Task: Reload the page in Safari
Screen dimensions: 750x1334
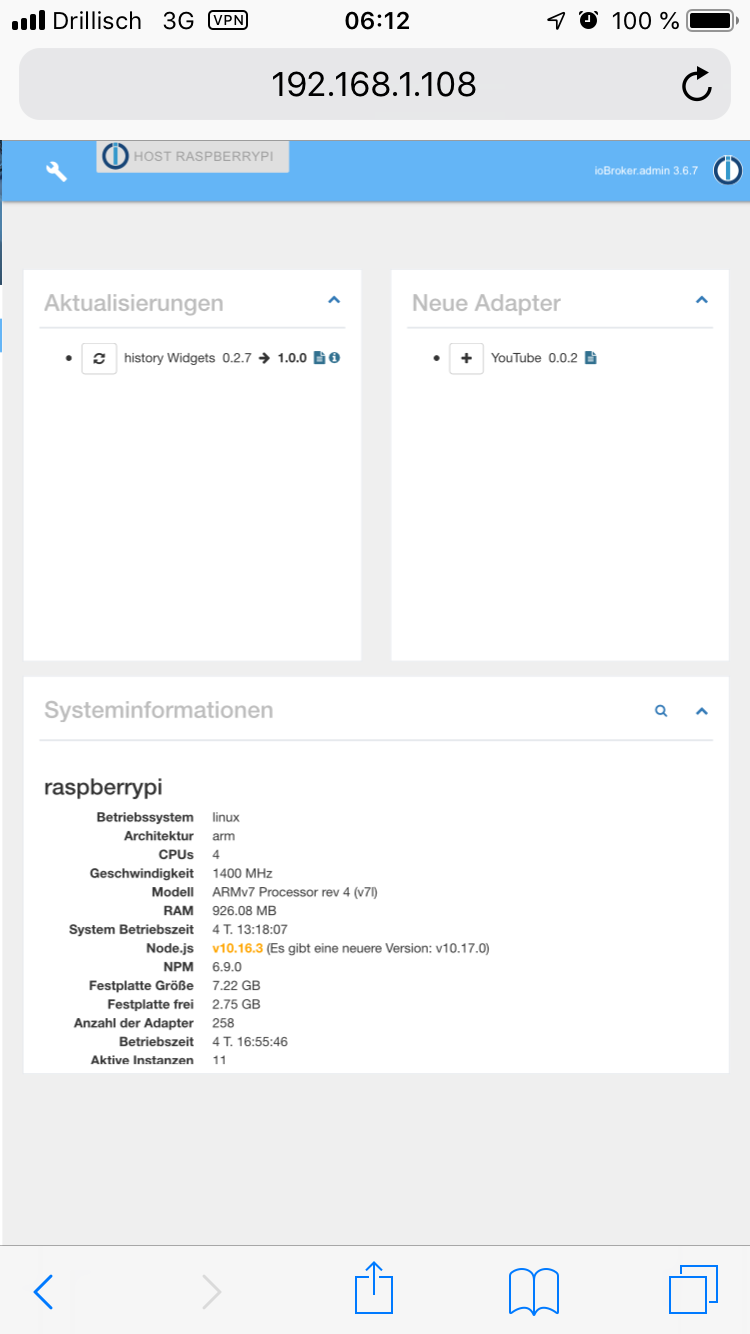Action: tap(696, 85)
